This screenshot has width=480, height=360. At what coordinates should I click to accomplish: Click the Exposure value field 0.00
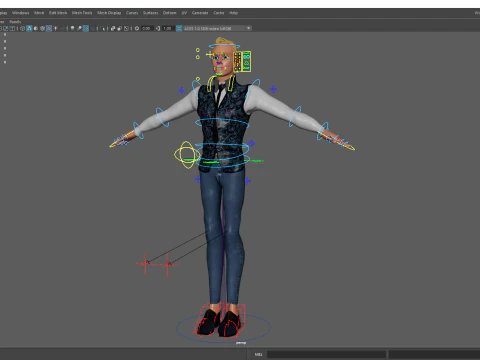pos(146,28)
